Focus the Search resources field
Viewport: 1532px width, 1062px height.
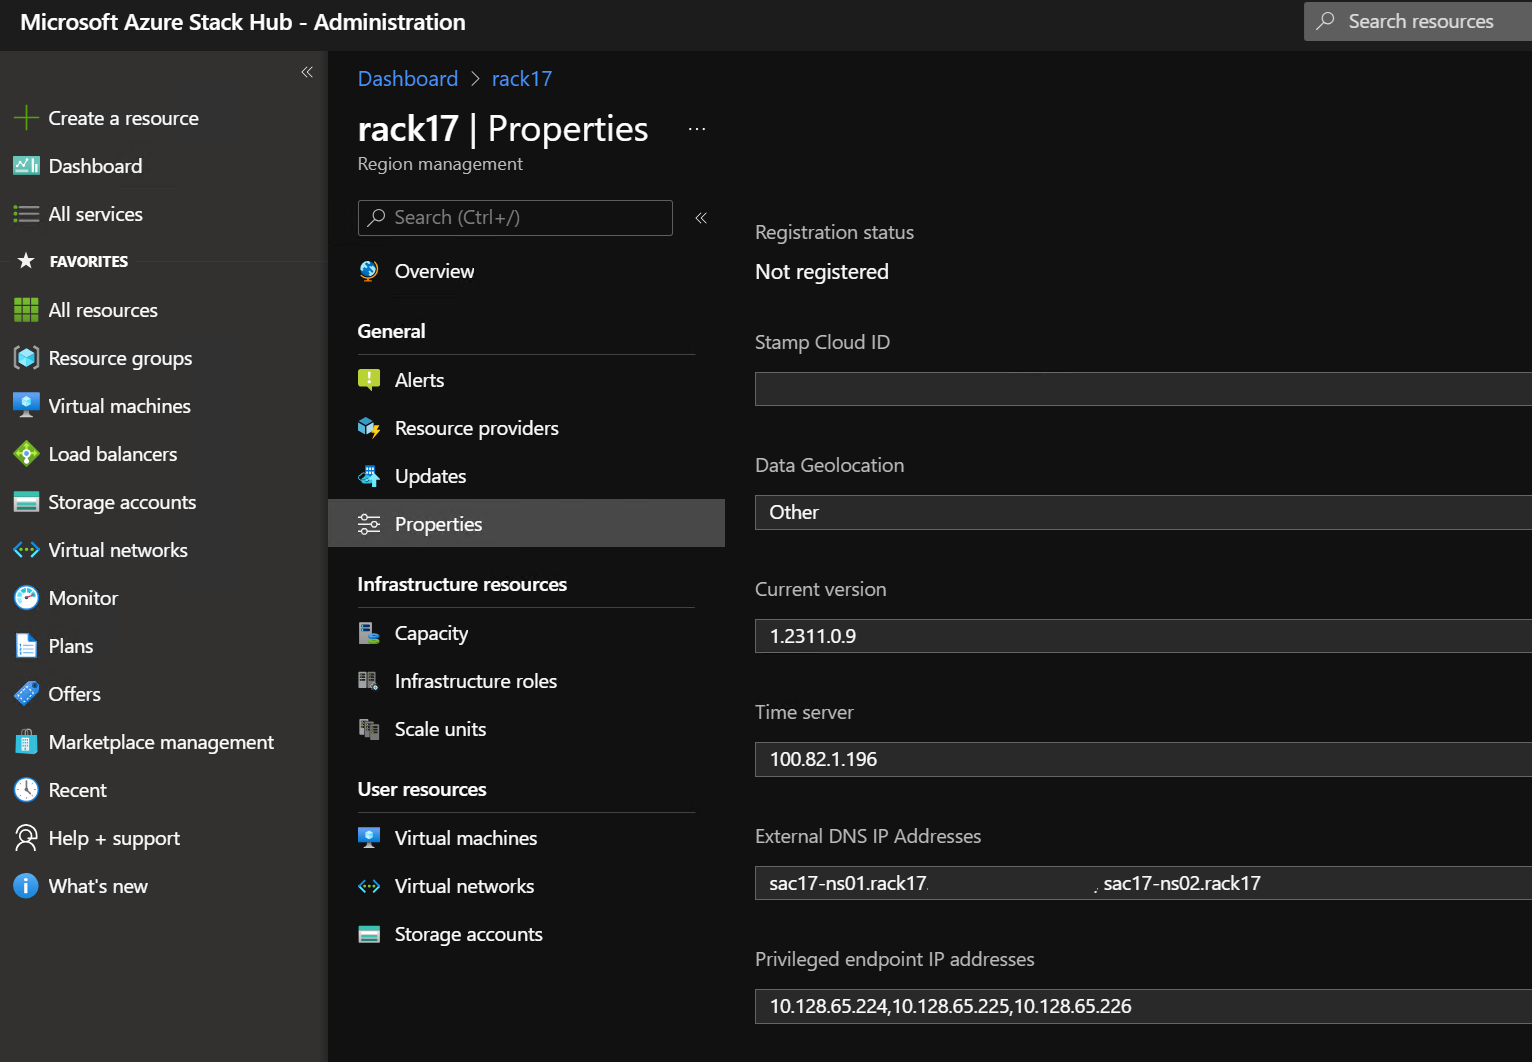[1420, 21]
